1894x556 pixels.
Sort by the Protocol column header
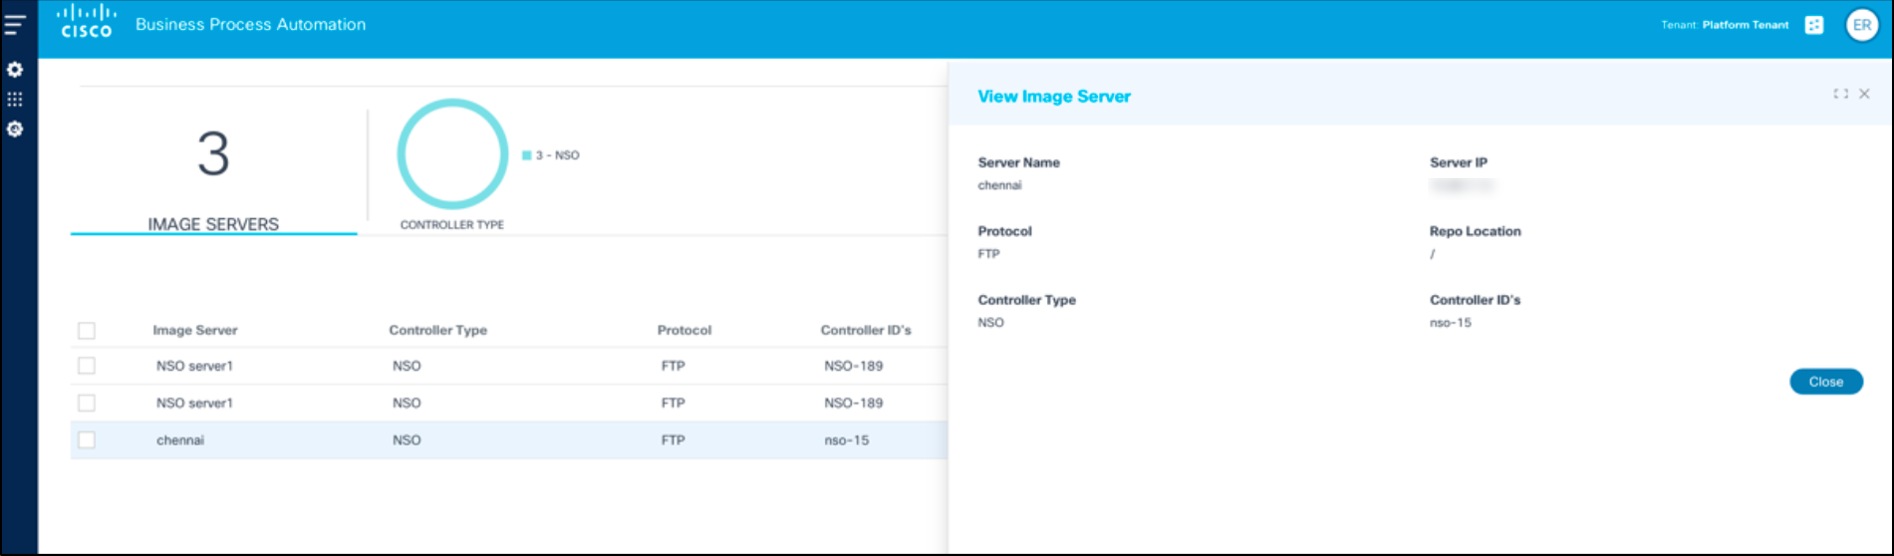684,330
